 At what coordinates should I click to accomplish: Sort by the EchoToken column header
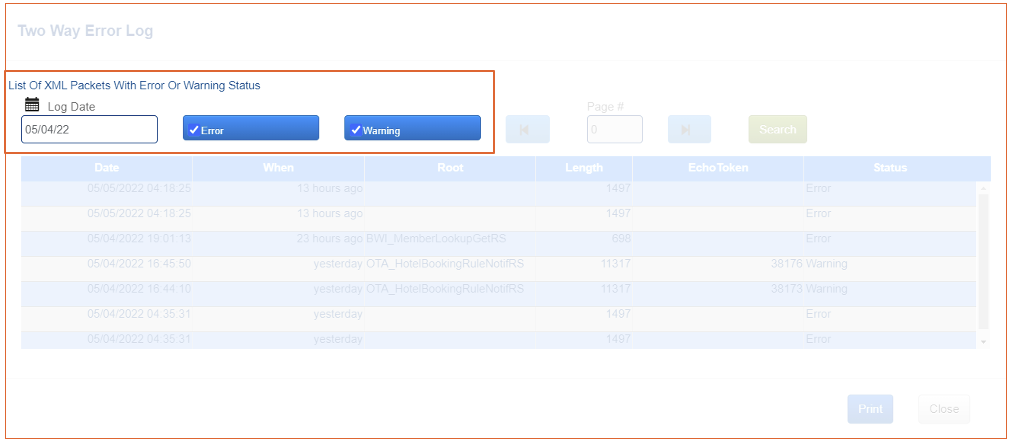point(717,168)
